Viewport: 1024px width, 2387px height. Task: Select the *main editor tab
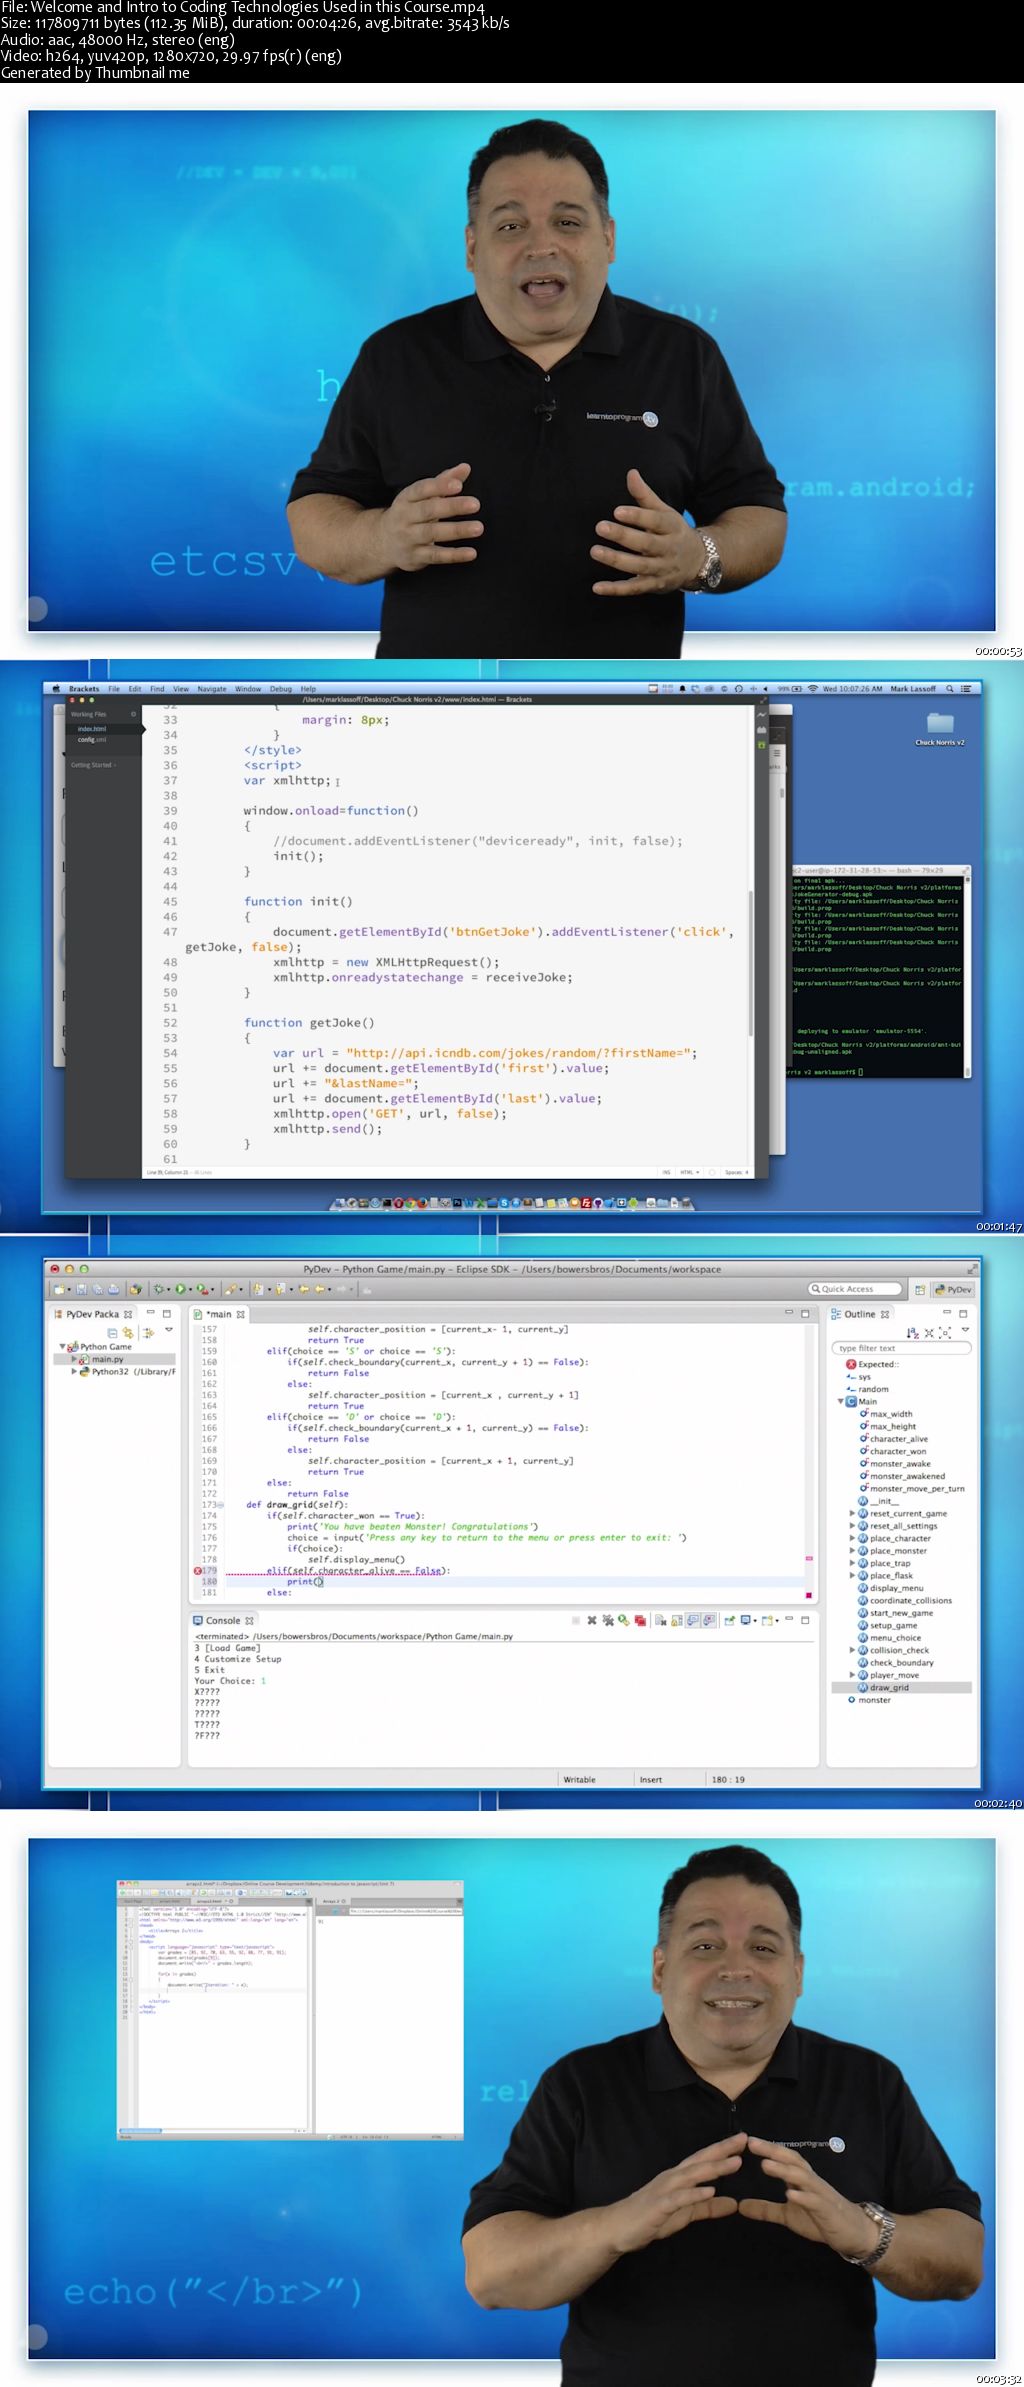tap(218, 1314)
